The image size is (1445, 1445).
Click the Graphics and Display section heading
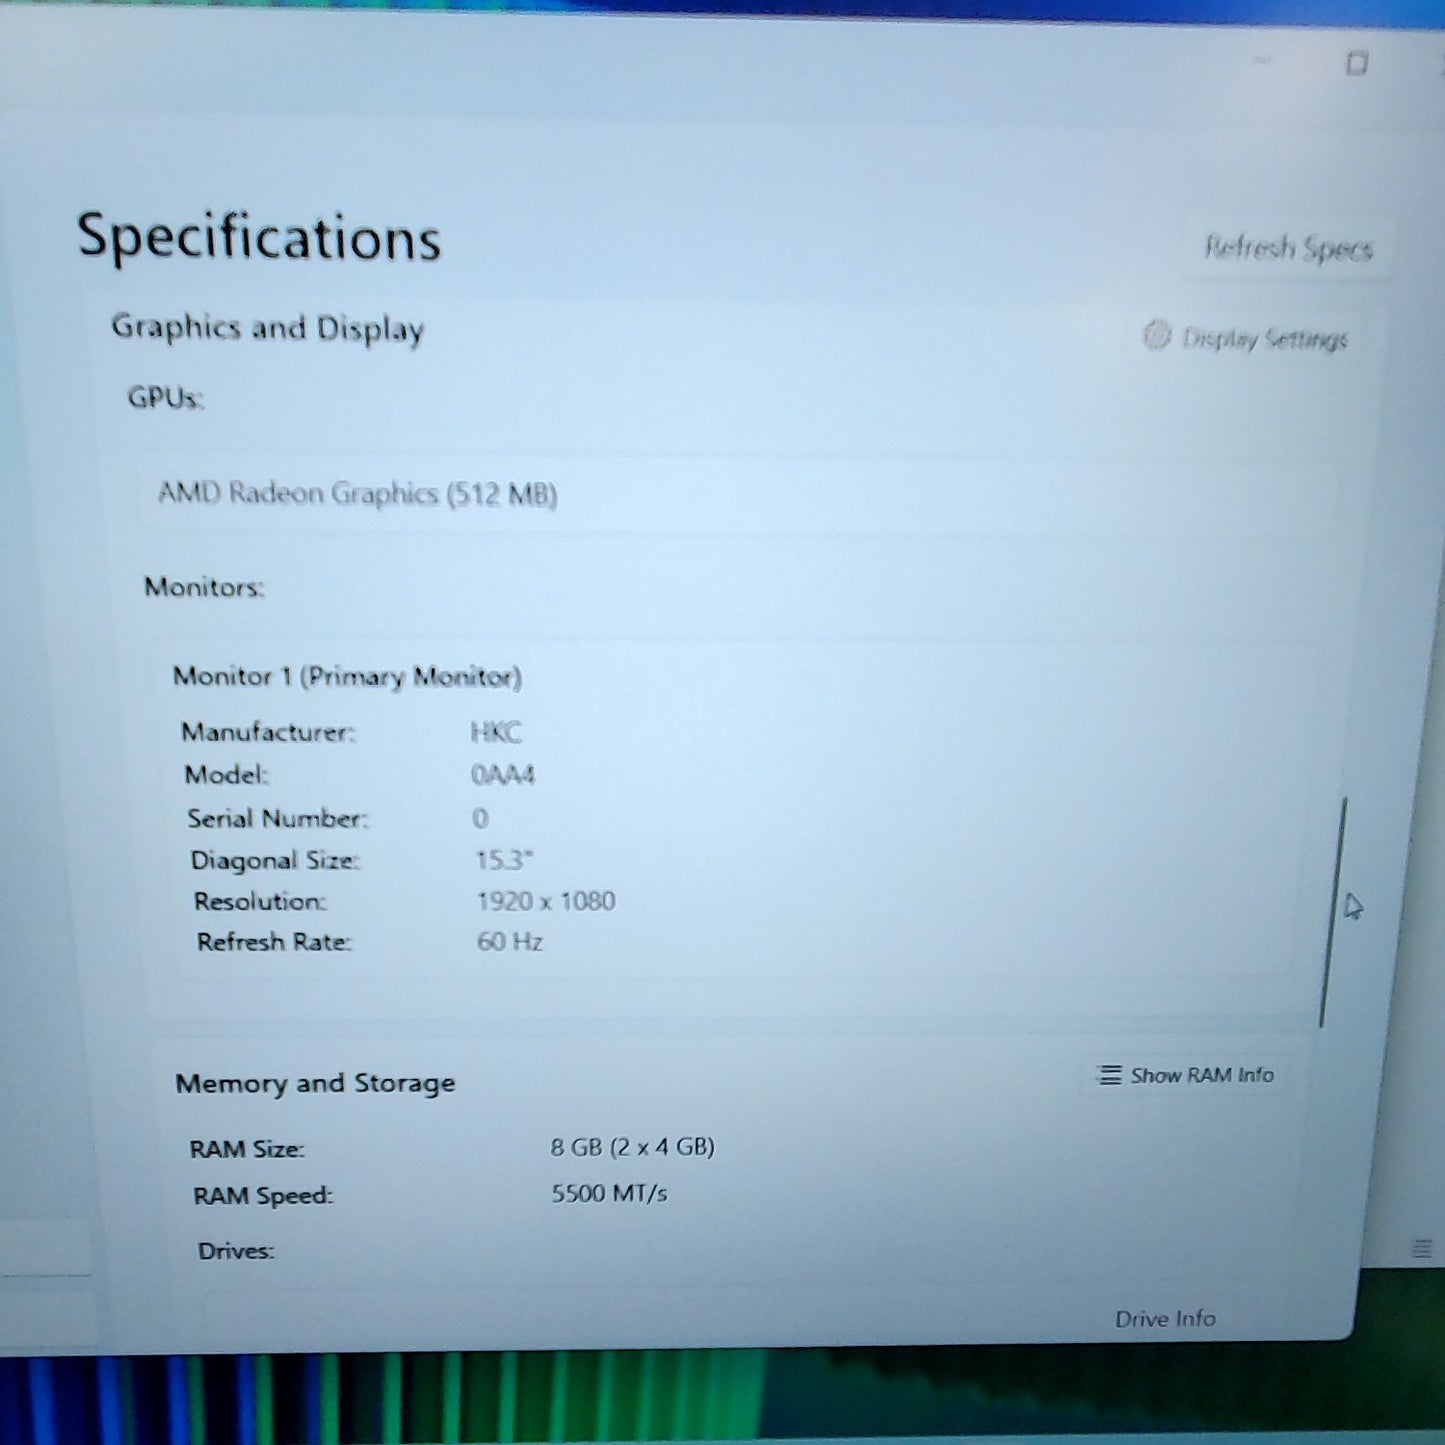click(x=268, y=328)
